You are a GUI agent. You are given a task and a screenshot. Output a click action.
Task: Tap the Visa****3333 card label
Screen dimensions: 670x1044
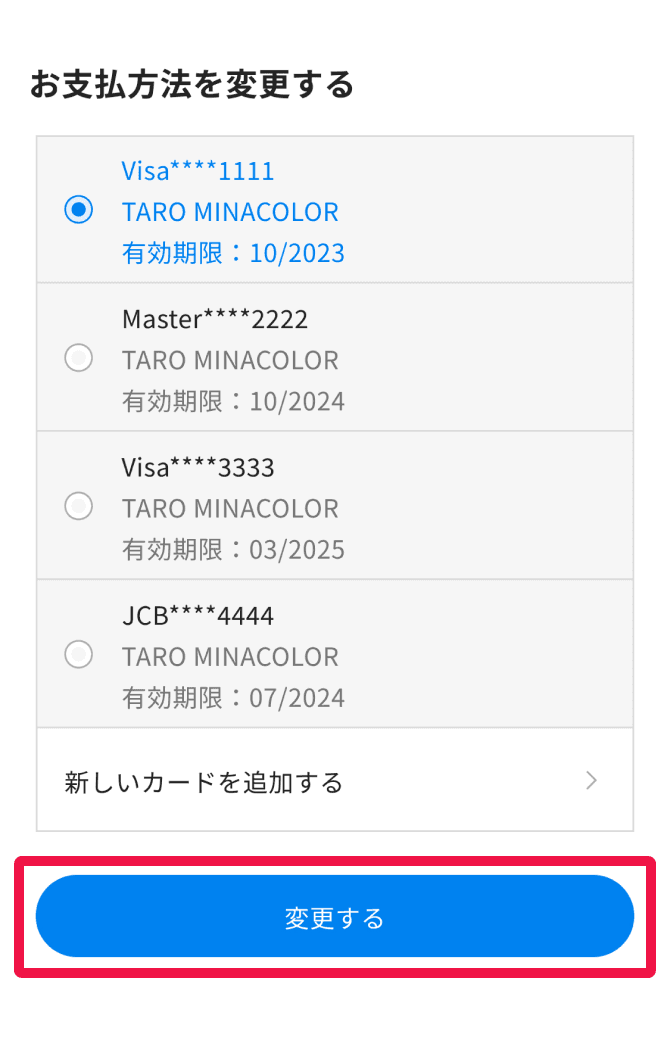(198, 467)
